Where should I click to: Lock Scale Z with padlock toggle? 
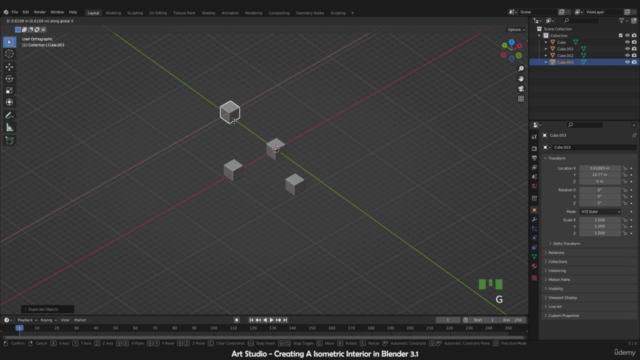[x=624, y=233]
